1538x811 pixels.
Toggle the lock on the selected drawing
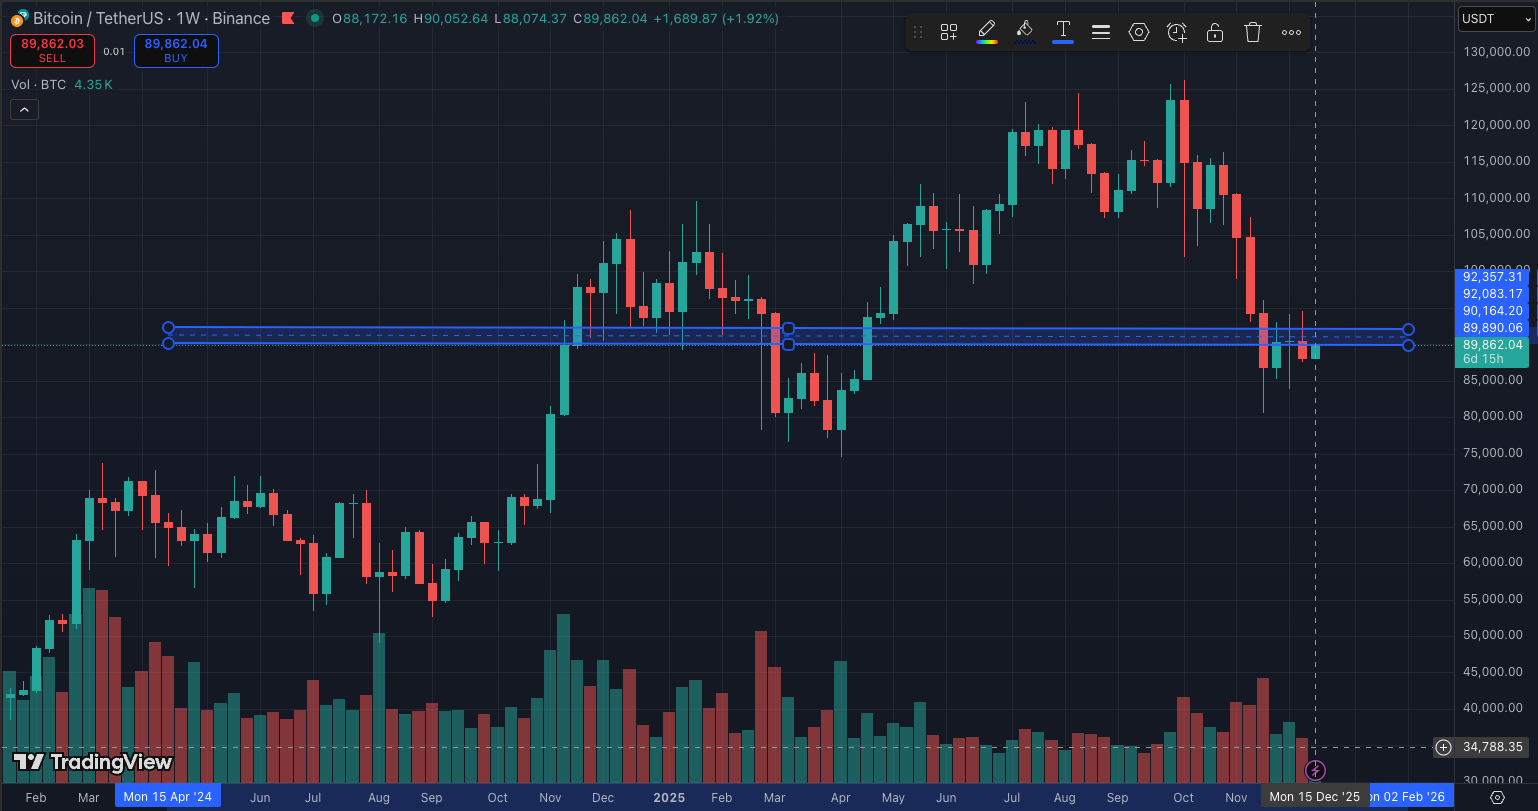coord(1215,32)
